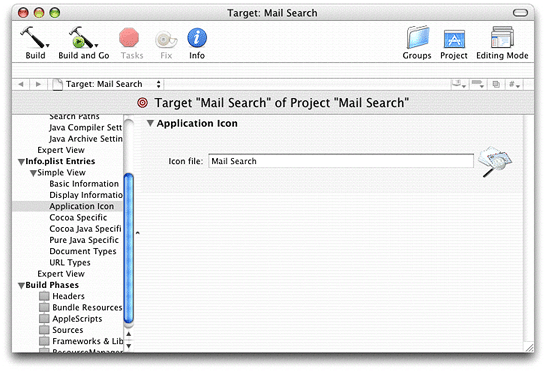The height and width of the screenshot is (371, 546).
Task: Click the red target icon in header
Action: pyautogui.click(x=142, y=103)
